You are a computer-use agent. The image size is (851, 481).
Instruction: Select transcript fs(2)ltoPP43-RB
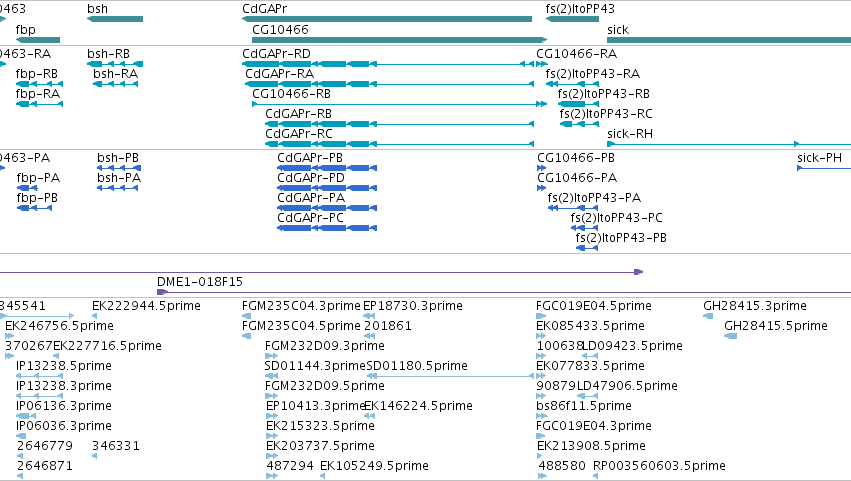tap(579, 104)
